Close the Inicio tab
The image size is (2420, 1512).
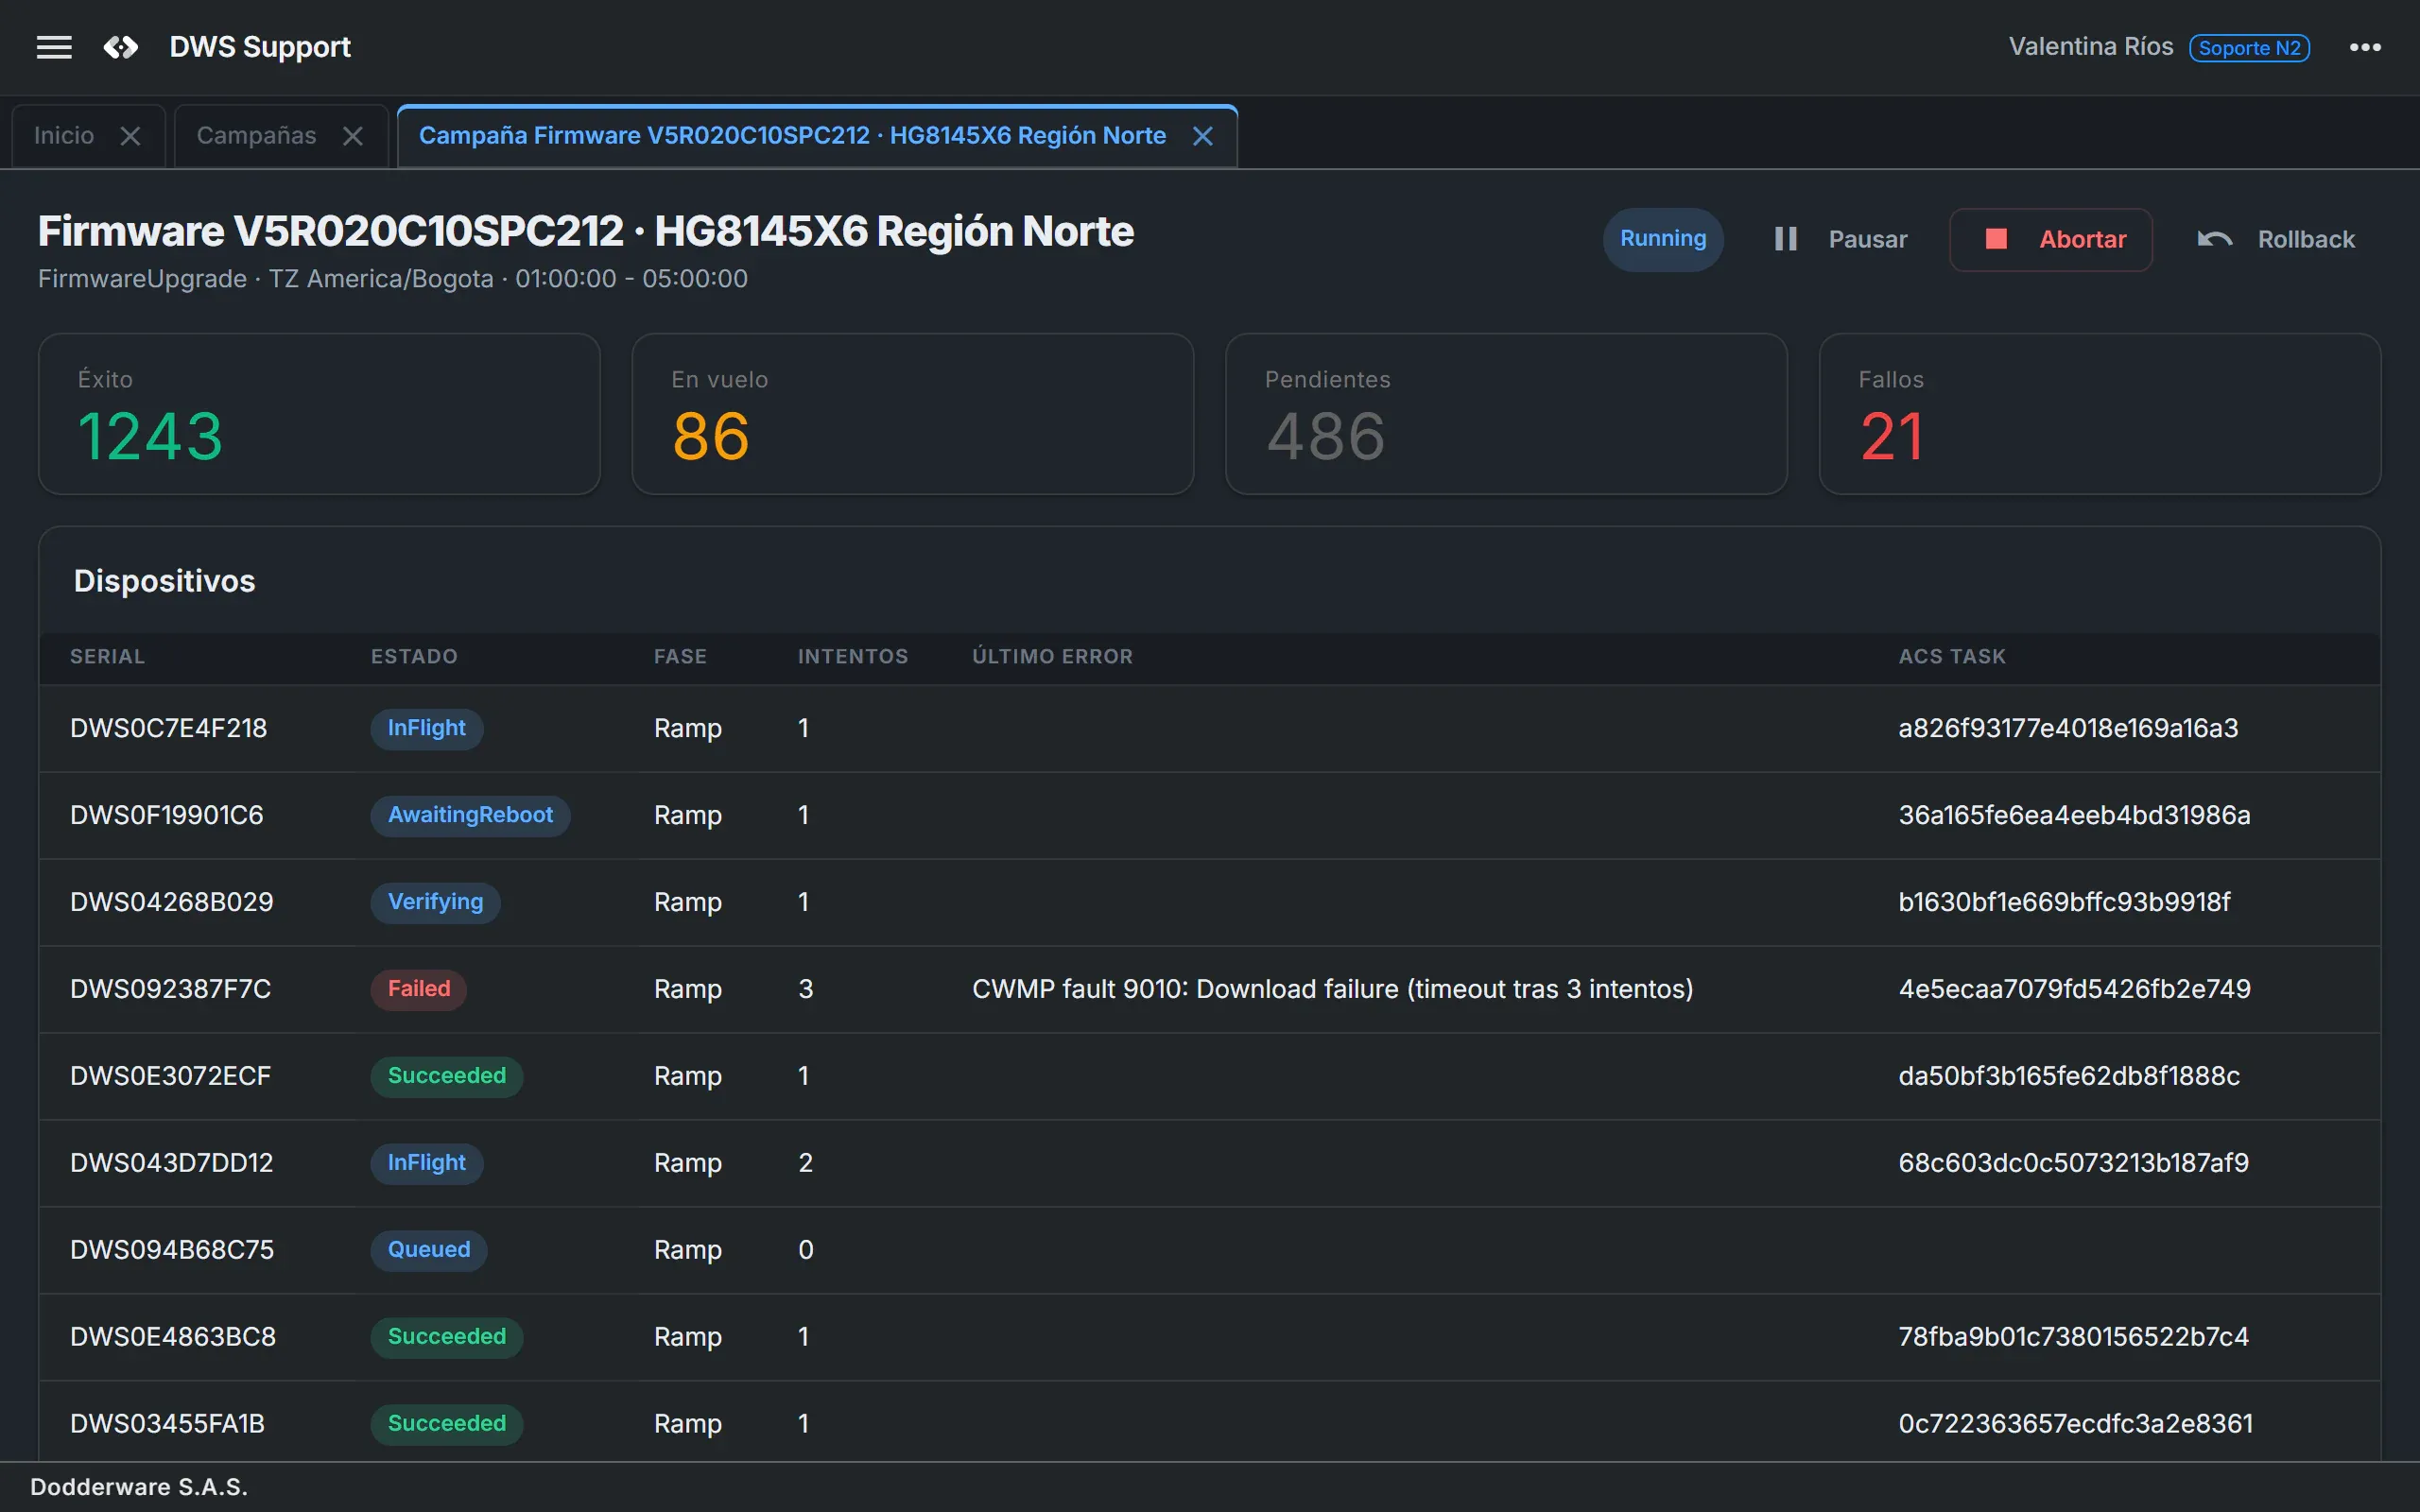(130, 136)
